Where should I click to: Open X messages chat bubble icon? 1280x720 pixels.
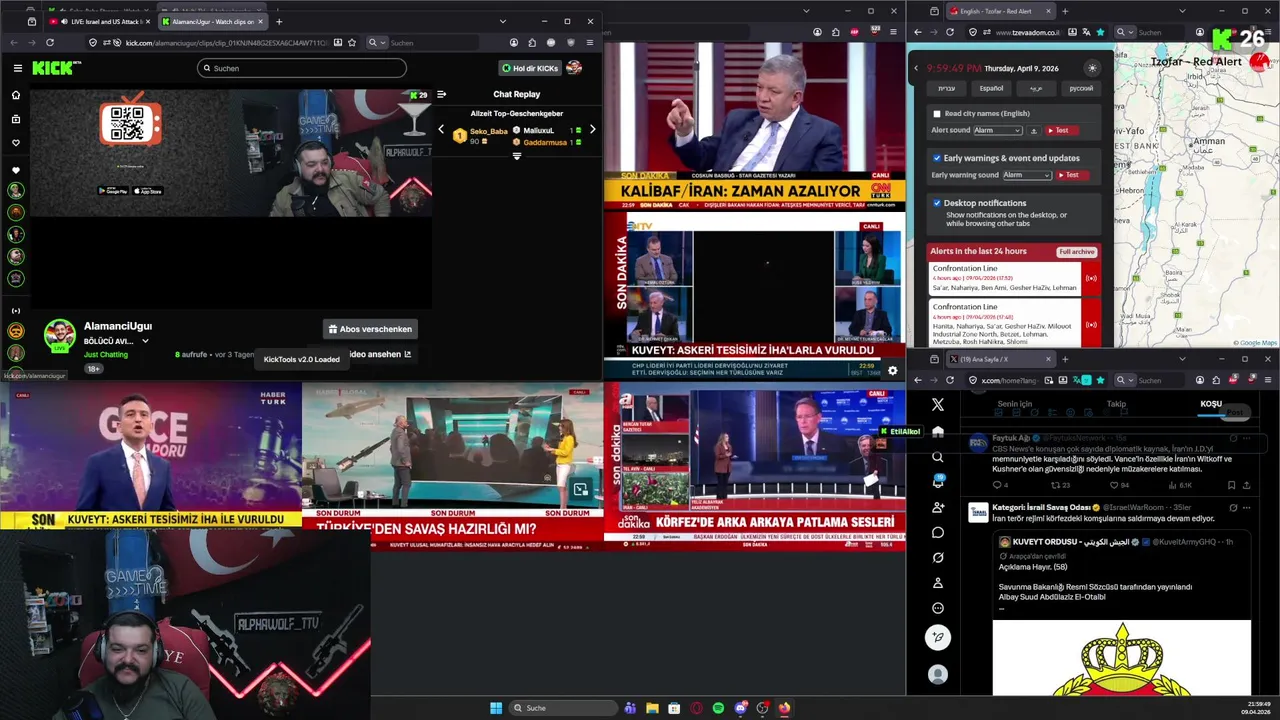pos(937,533)
